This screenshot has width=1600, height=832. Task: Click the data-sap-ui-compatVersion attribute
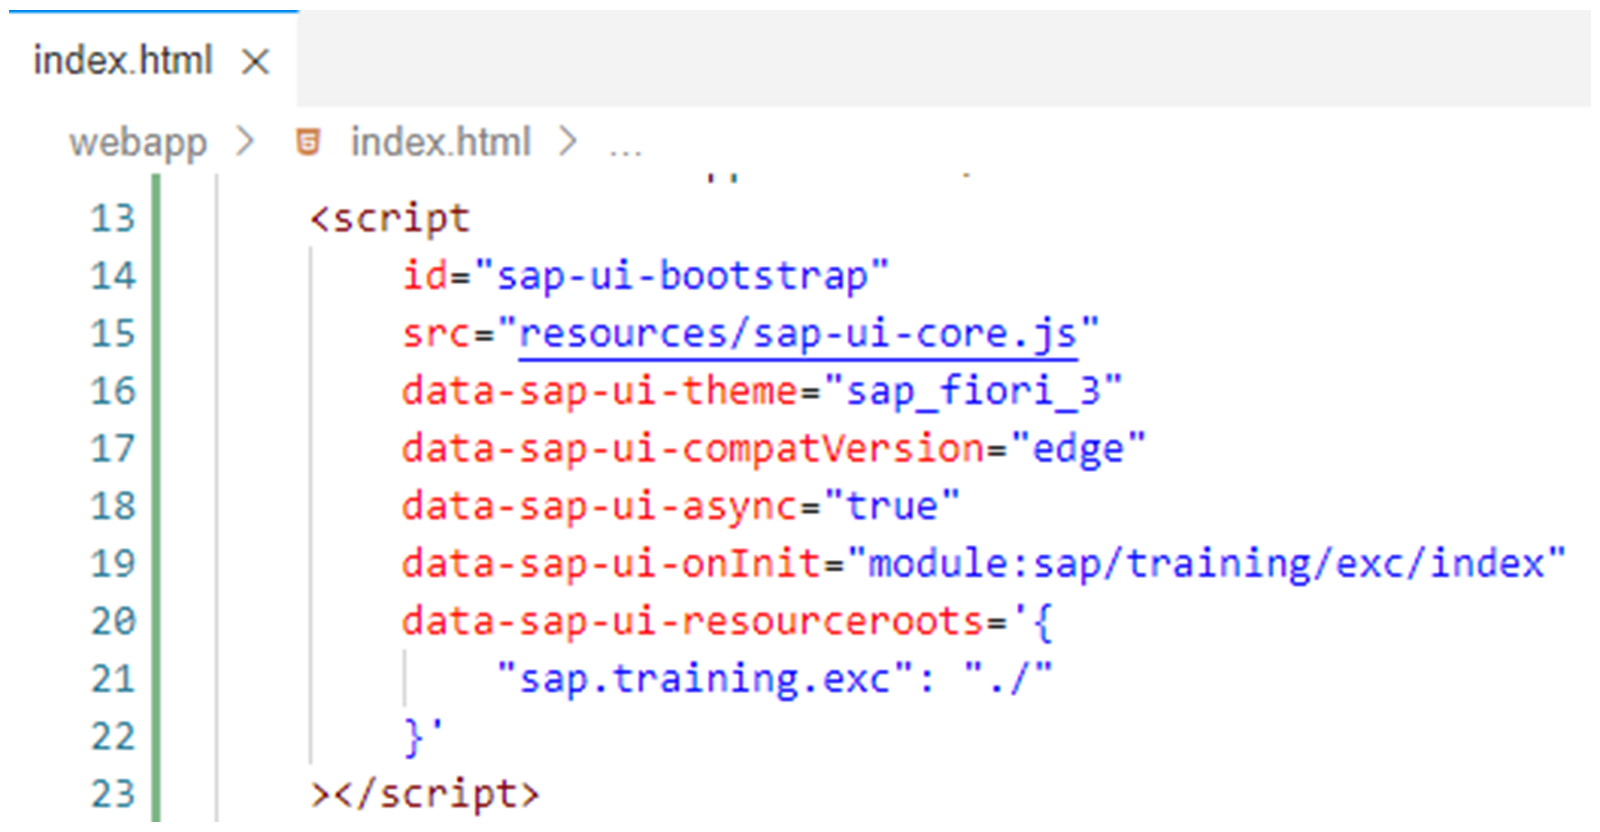[693, 449]
